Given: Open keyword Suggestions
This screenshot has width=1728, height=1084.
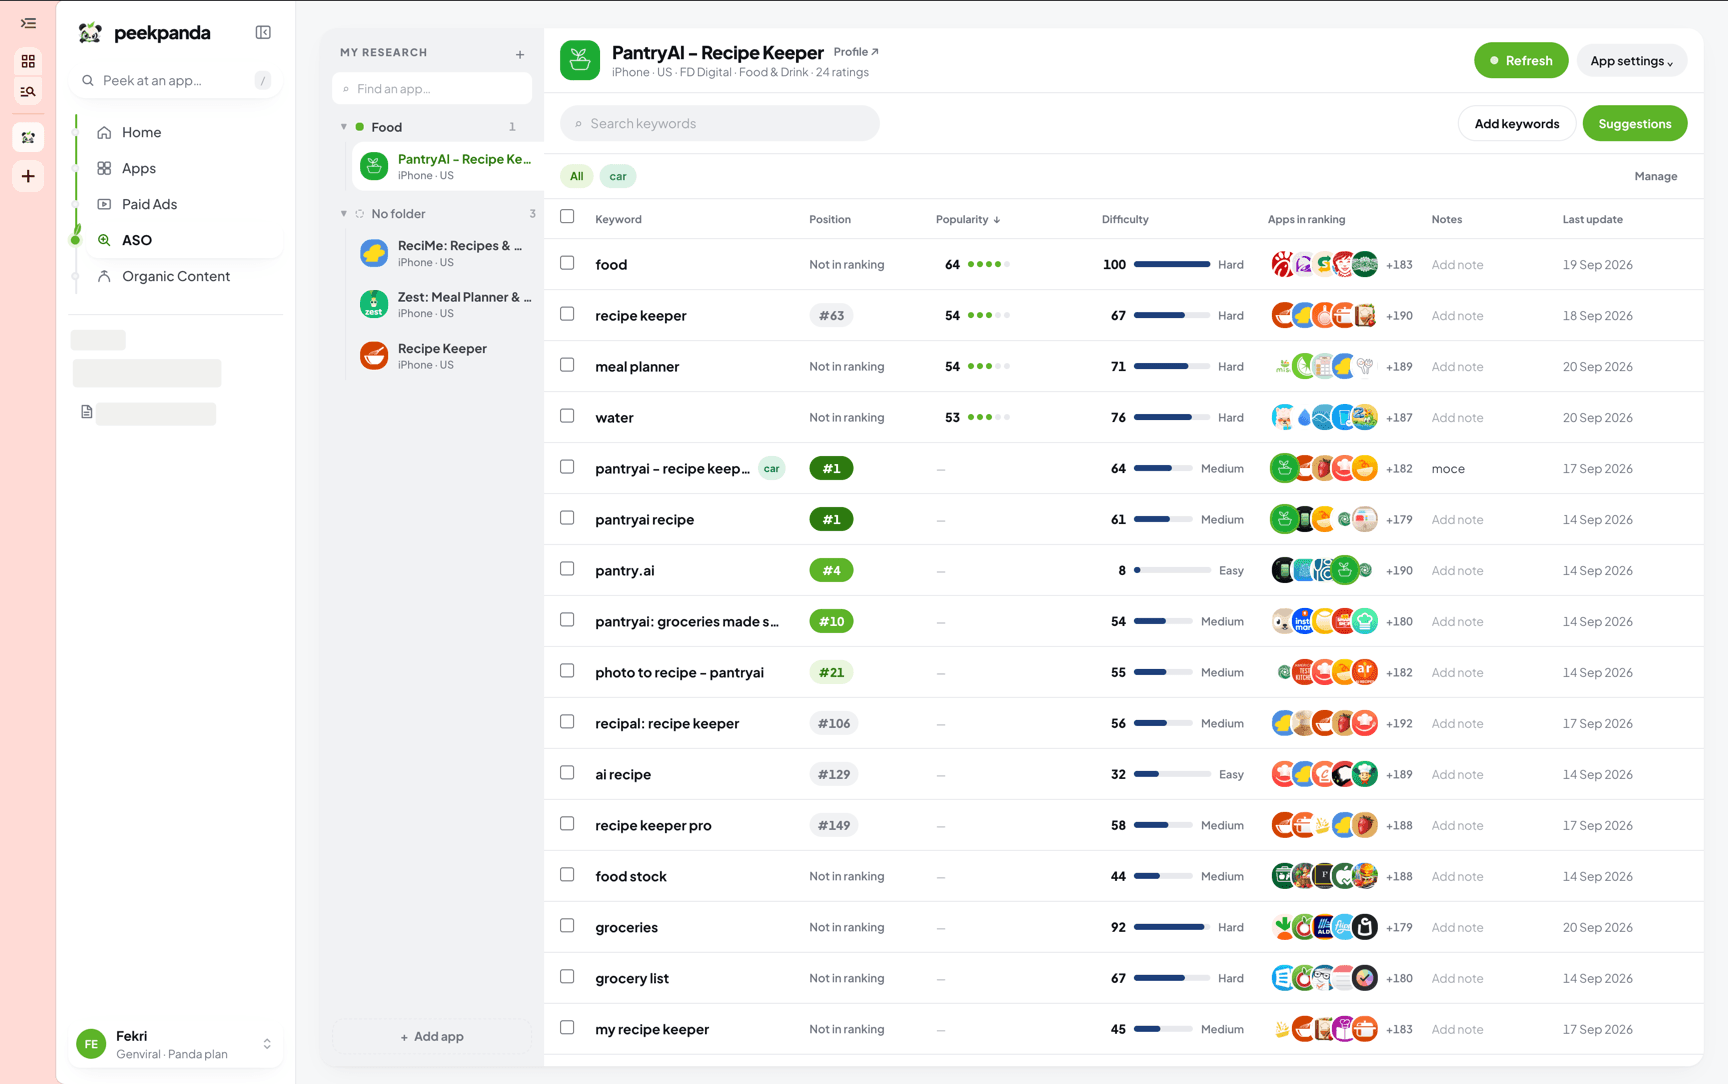Looking at the screenshot, I should pyautogui.click(x=1634, y=124).
